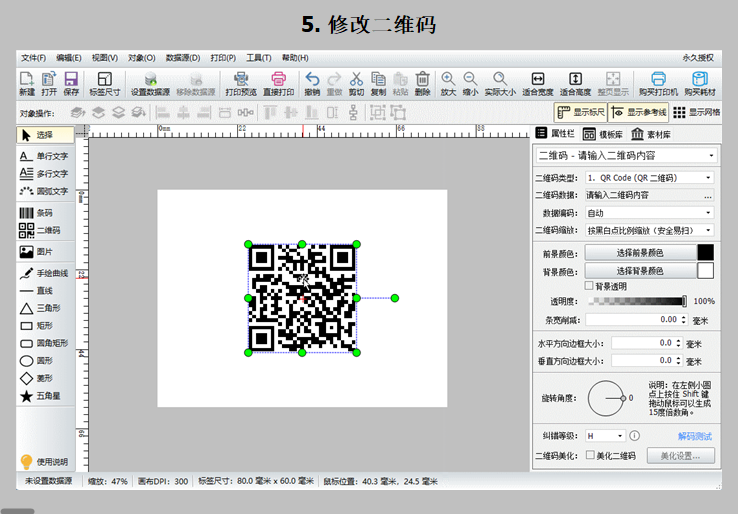Click the 选择前景颜色 button

click(640, 253)
